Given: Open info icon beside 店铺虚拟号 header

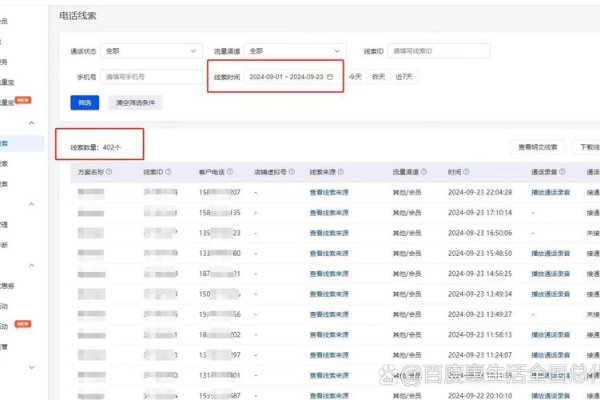Looking at the screenshot, I should point(292,172).
